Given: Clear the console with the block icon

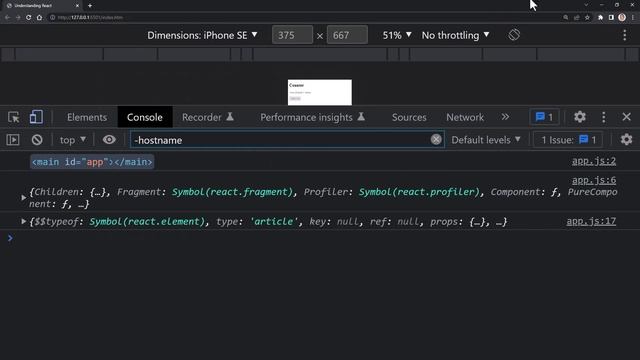Looking at the screenshot, I should click(x=37, y=140).
